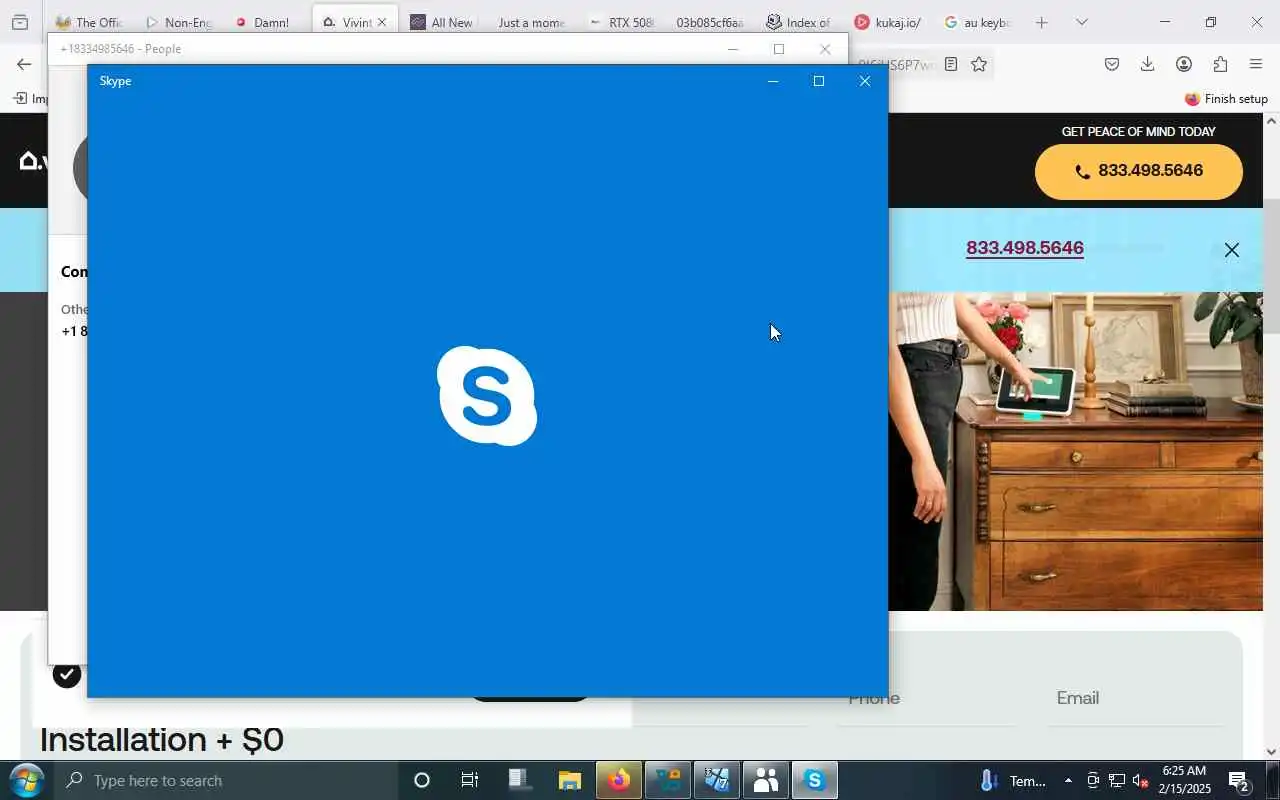Dismiss the blue phone number banner
This screenshot has width=1280, height=800.
point(1232,250)
